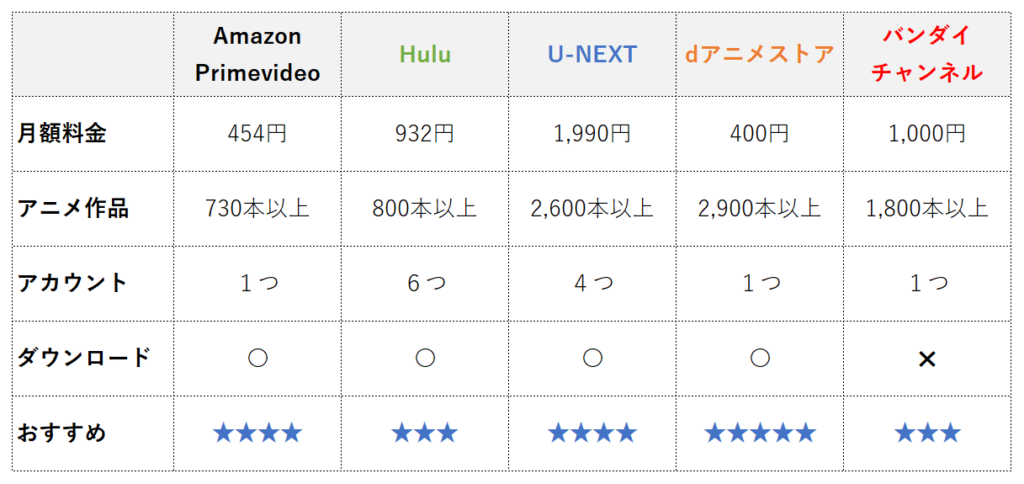
Task: Click the 454円 price cell
Action: click(x=257, y=134)
